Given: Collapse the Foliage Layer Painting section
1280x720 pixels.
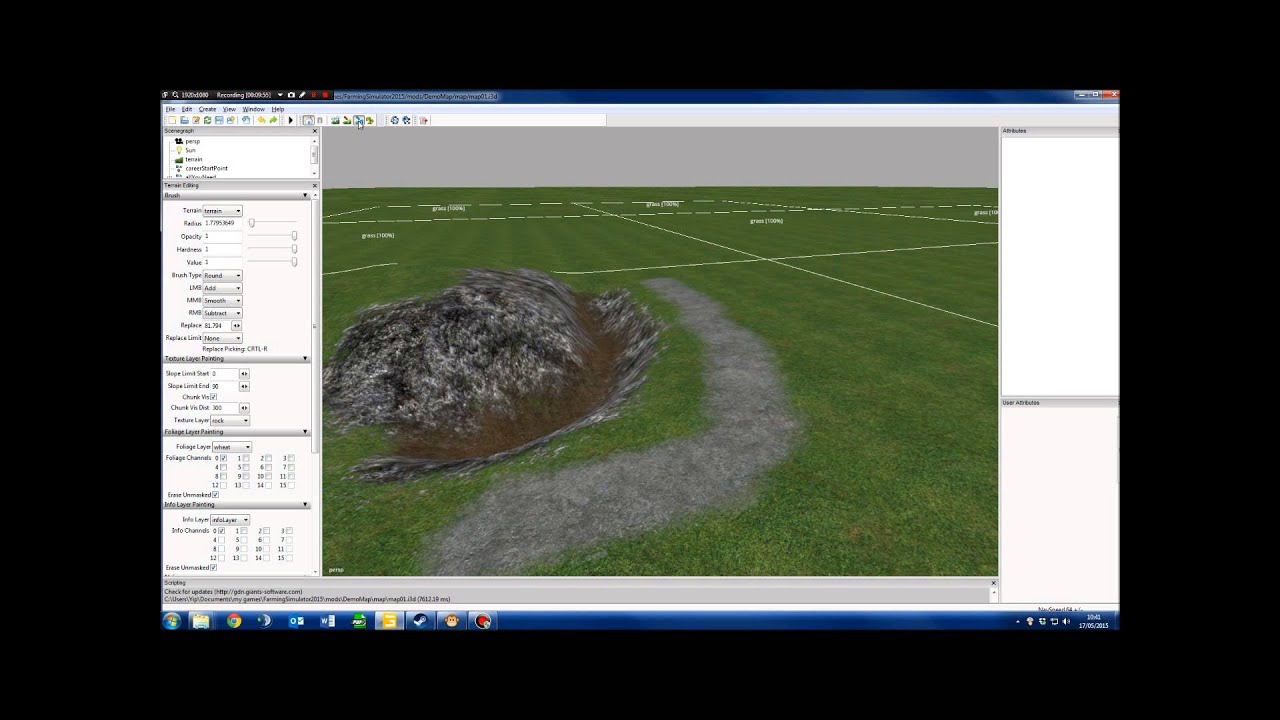Looking at the screenshot, I should [237, 432].
